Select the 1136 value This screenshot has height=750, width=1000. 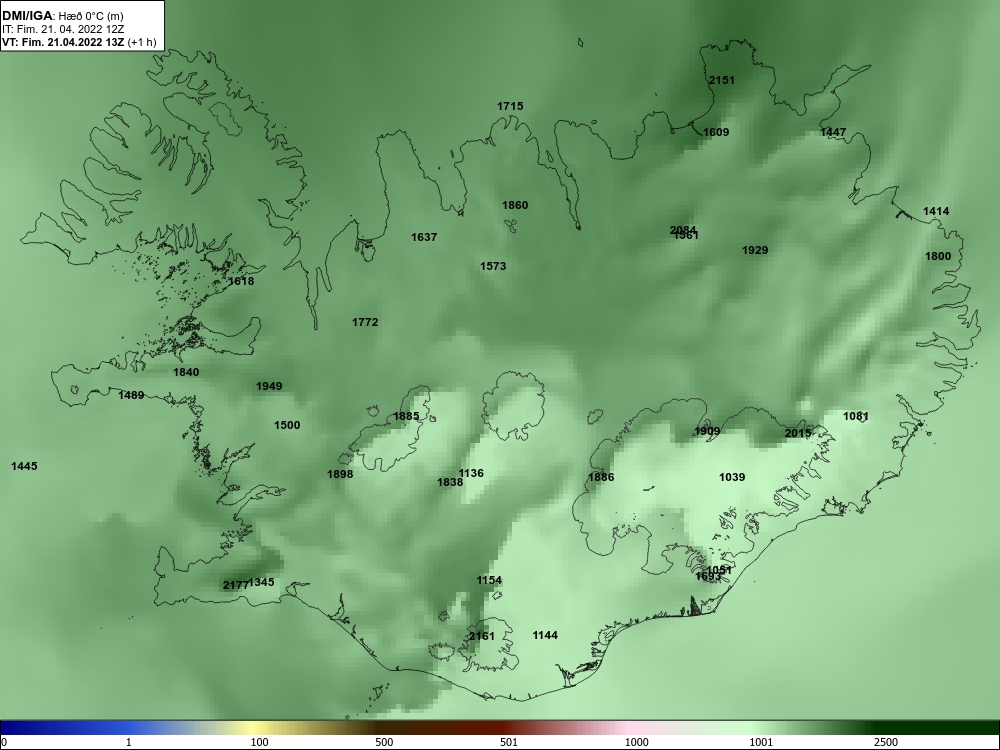click(x=472, y=473)
